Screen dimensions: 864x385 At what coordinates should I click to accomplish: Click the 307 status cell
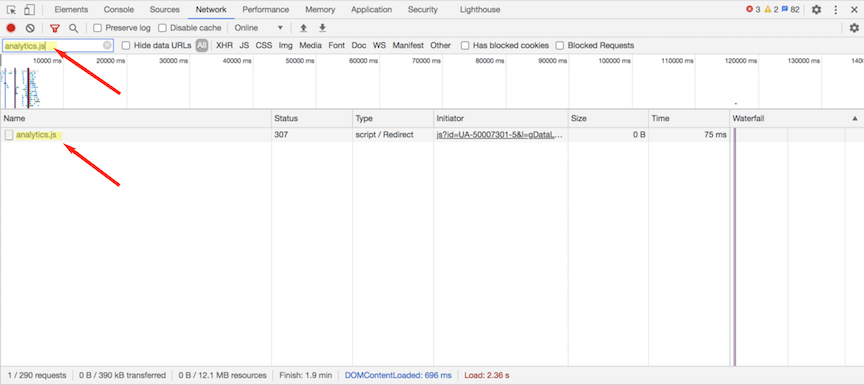pyautogui.click(x=312, y=135)
